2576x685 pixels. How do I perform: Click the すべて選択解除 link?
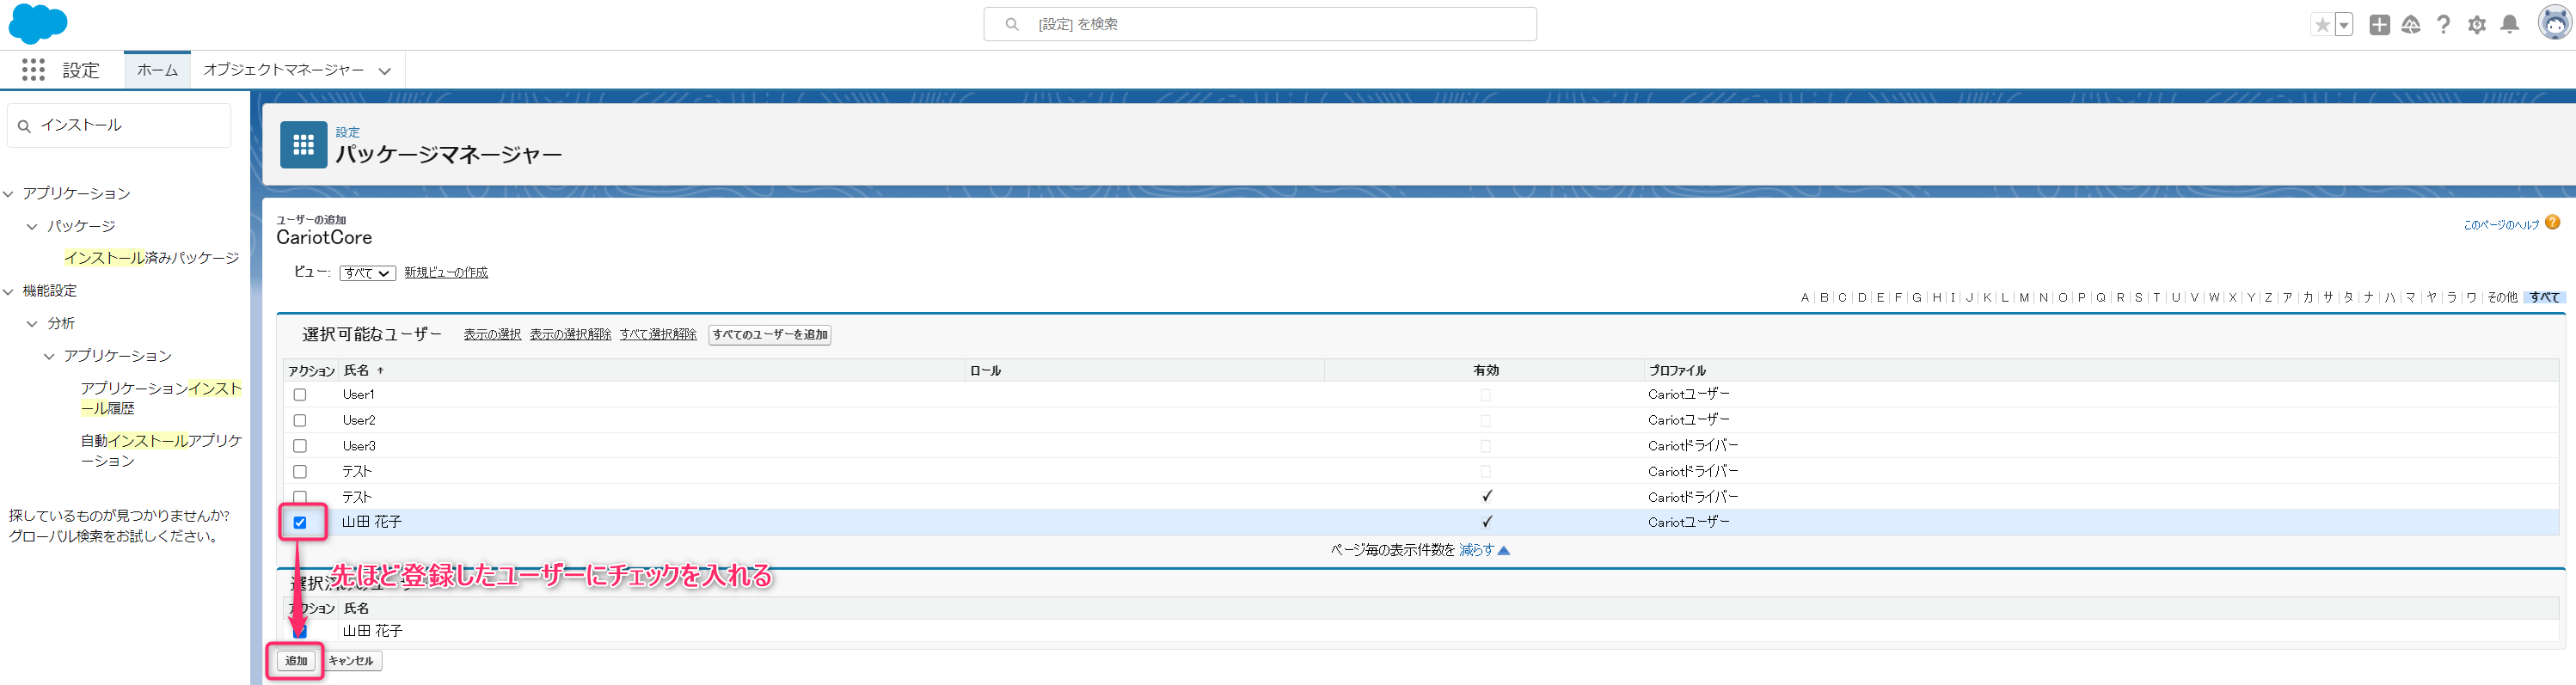tap(658, 335)
